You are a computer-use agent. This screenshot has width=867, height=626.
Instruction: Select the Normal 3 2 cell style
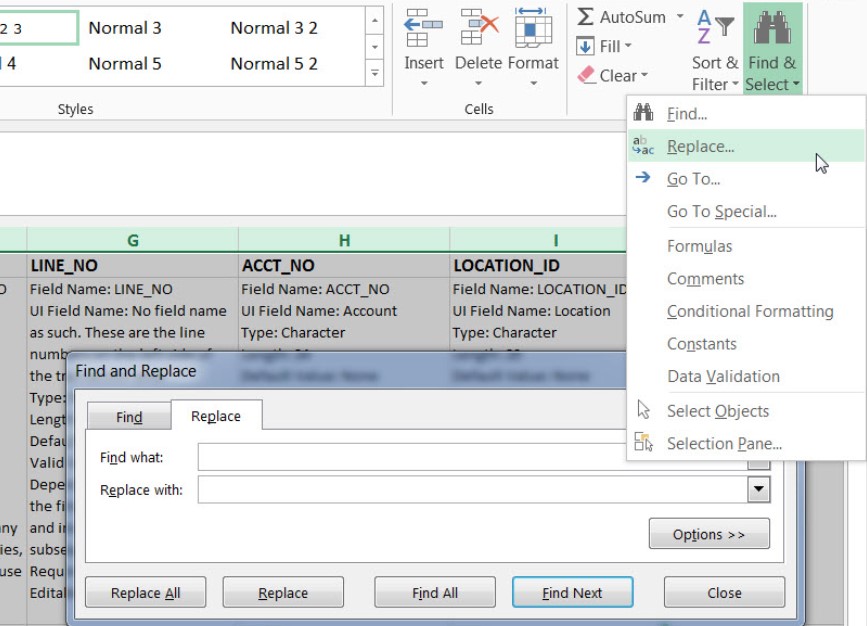(274, 28)
